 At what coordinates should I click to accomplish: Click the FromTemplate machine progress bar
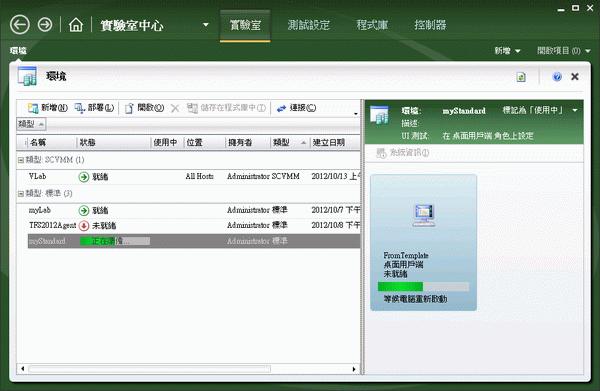(x=423, y=287)
